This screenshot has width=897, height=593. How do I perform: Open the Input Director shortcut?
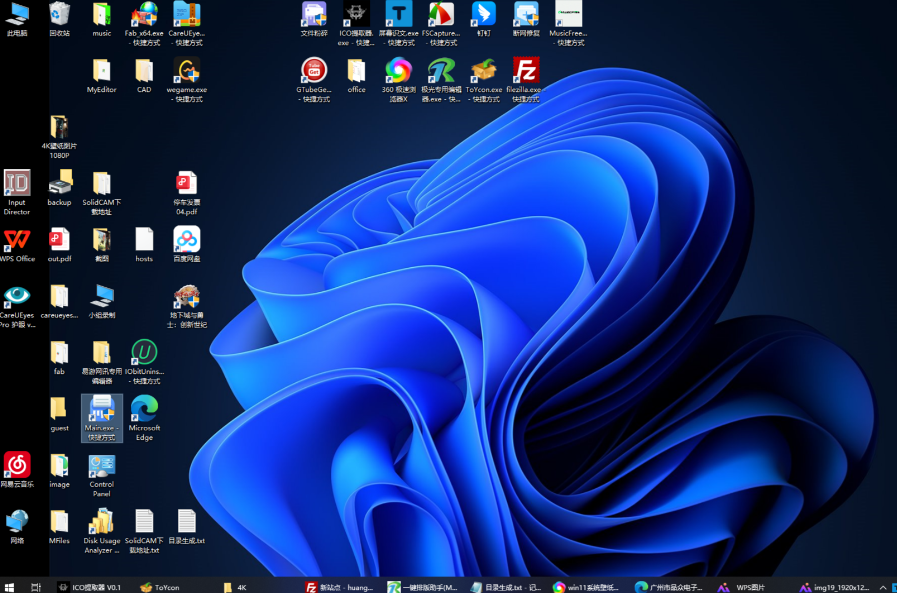16,182
